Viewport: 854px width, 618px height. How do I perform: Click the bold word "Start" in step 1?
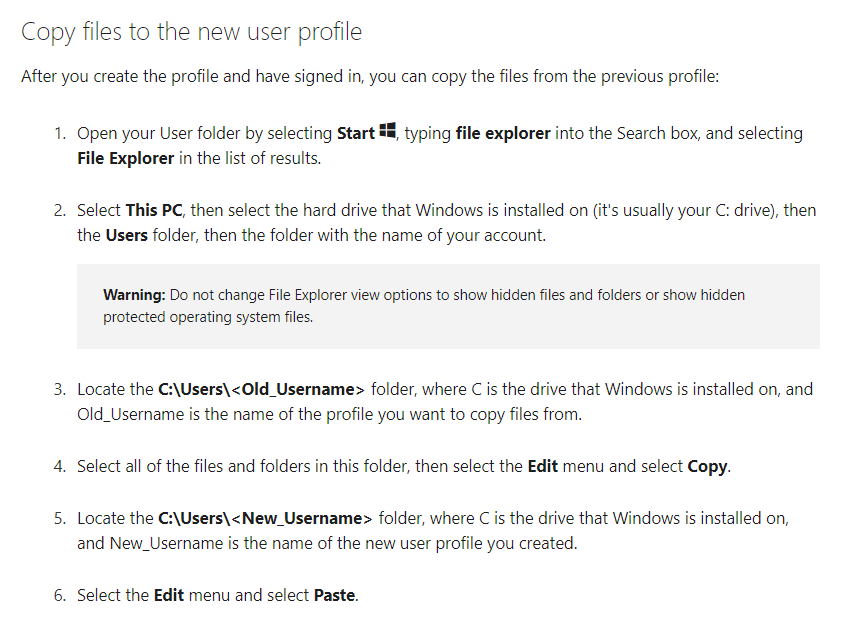[356, 133]
